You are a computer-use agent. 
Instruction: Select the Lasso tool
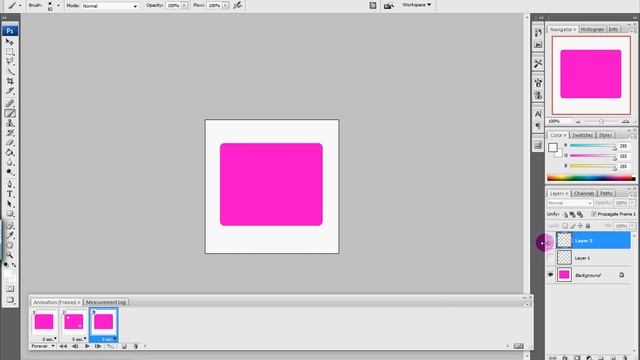10,62
